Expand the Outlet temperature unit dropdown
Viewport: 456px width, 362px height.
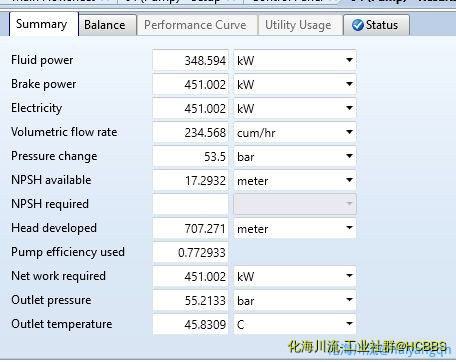349,324
